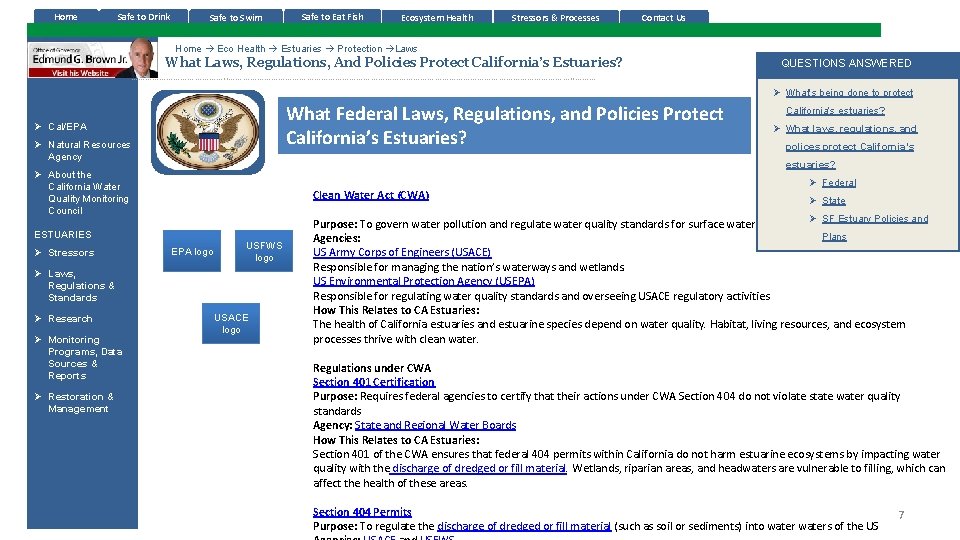Open Natural Resources Agency sidebar link
Viewport: 960px width, 540px height.
coord(89,151)
